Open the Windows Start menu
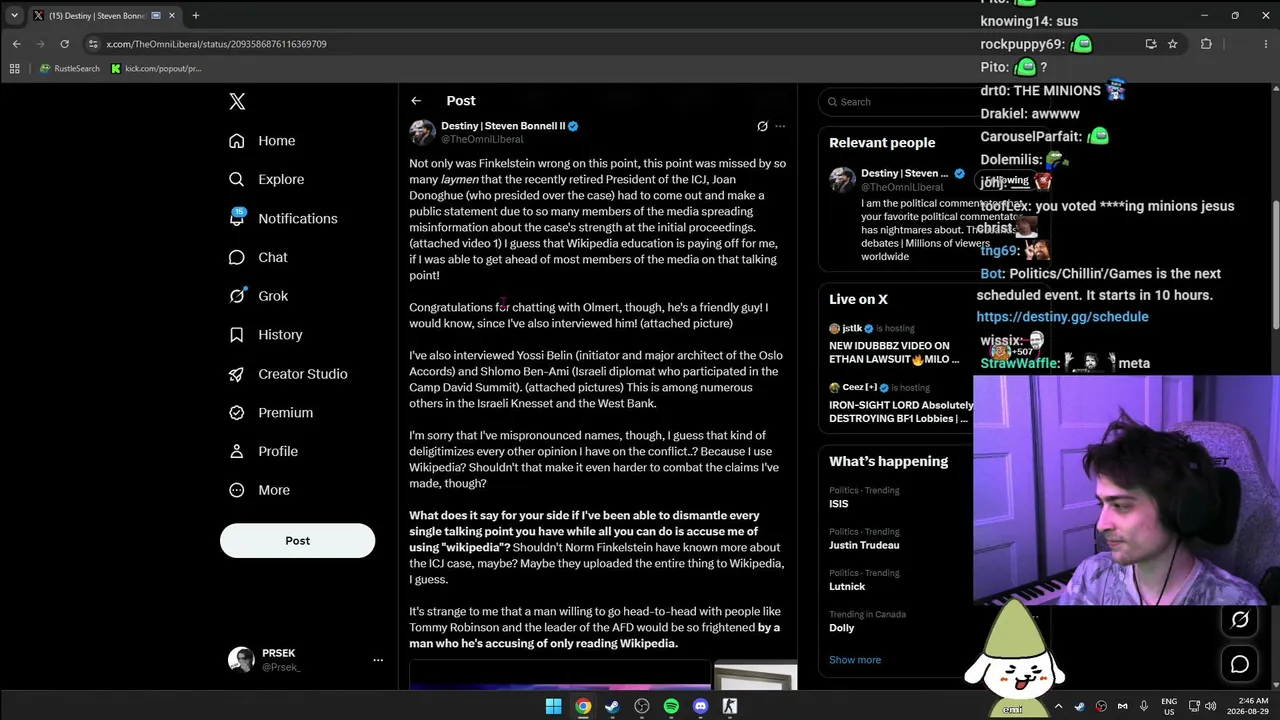 click(x=553, y=706)
